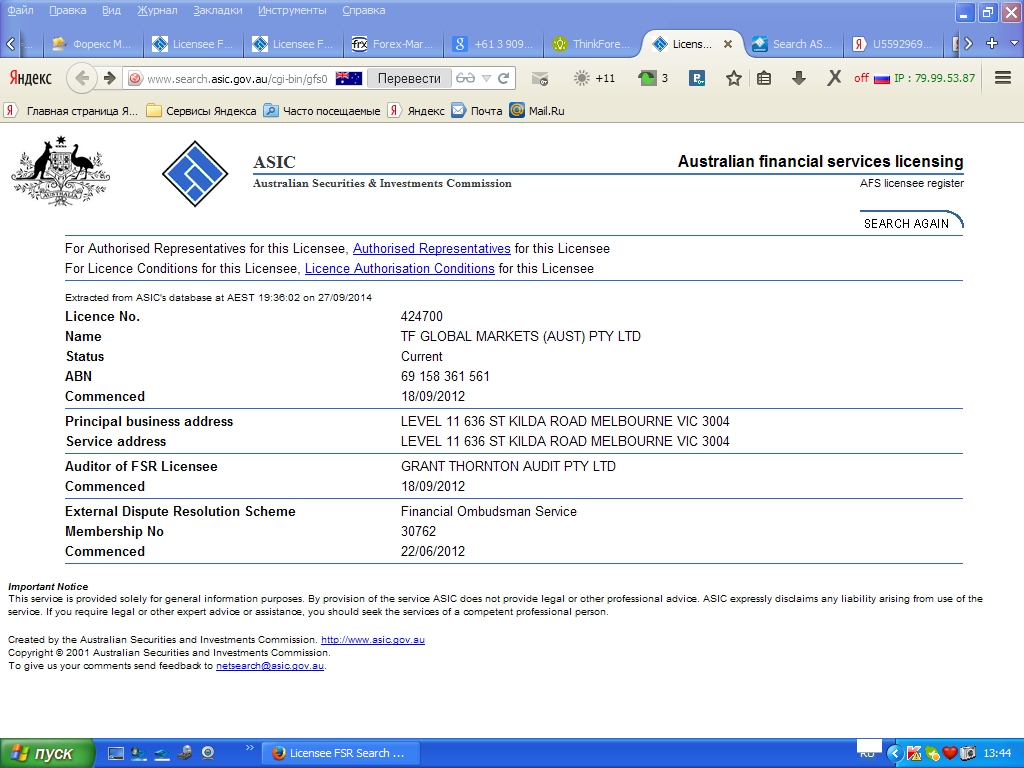Open the http://www.asic.gov.au link
Image resolution: width=1024 pixels, height=768 pixels.
click(x=373, y=639)
